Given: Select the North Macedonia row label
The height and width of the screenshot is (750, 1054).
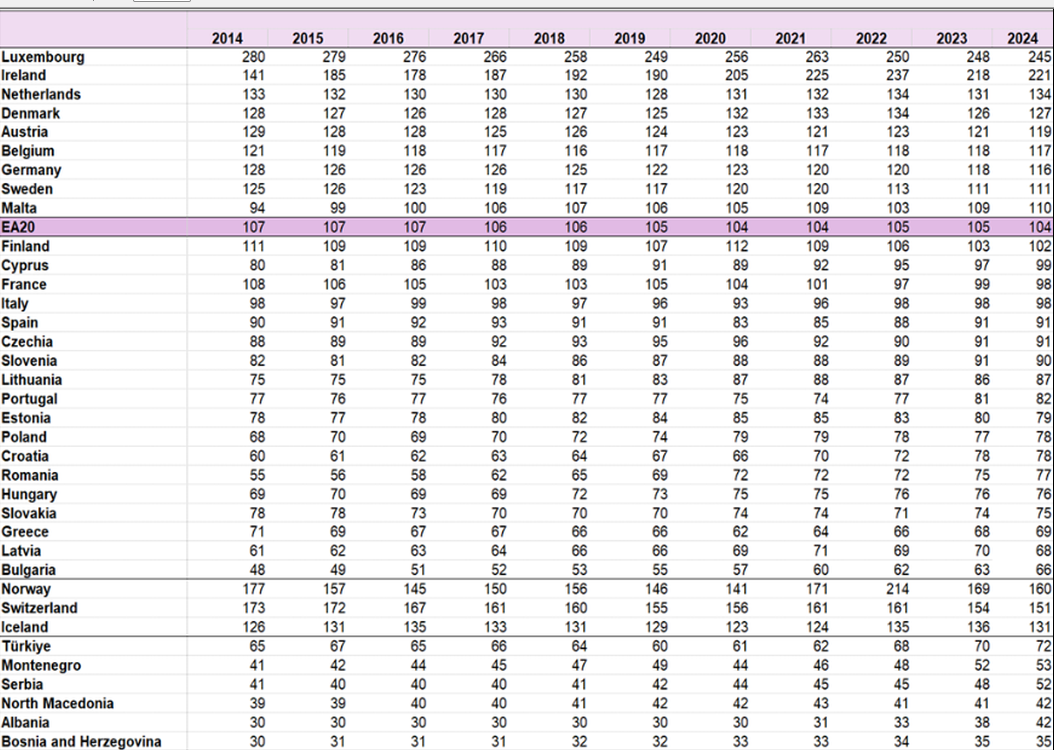Looking at the screenshot, I should tap(57, 703).
